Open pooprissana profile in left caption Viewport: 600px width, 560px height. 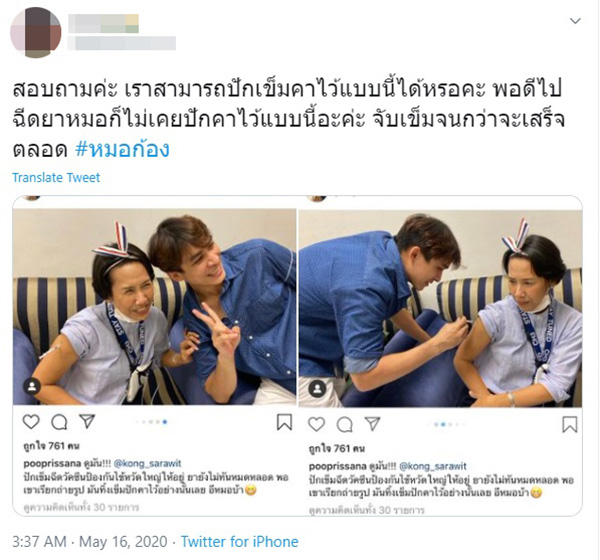pos(52,464)
